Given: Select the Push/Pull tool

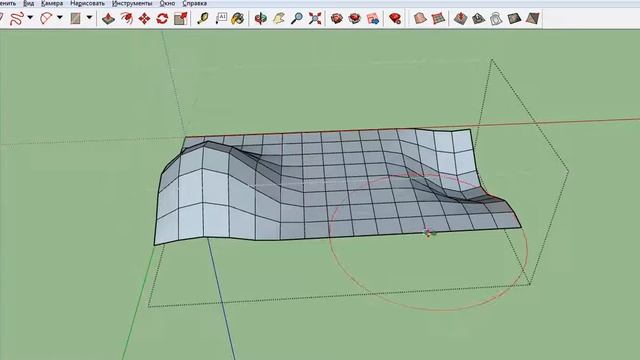Looking at the screenshot, I should click(x=108, y=18).
